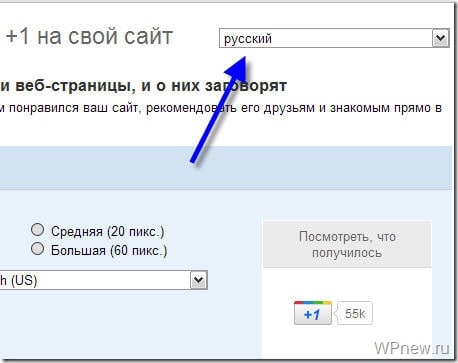Select the Средняя (20 пикс.) radio button
458x363 pixels.
pos(37,230)
